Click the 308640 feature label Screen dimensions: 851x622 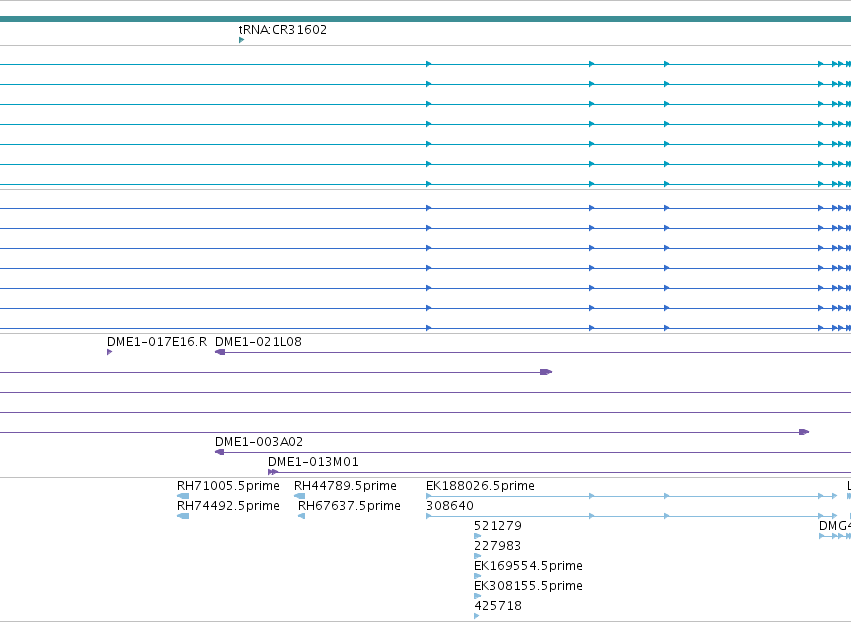click(x=450, y=506)
